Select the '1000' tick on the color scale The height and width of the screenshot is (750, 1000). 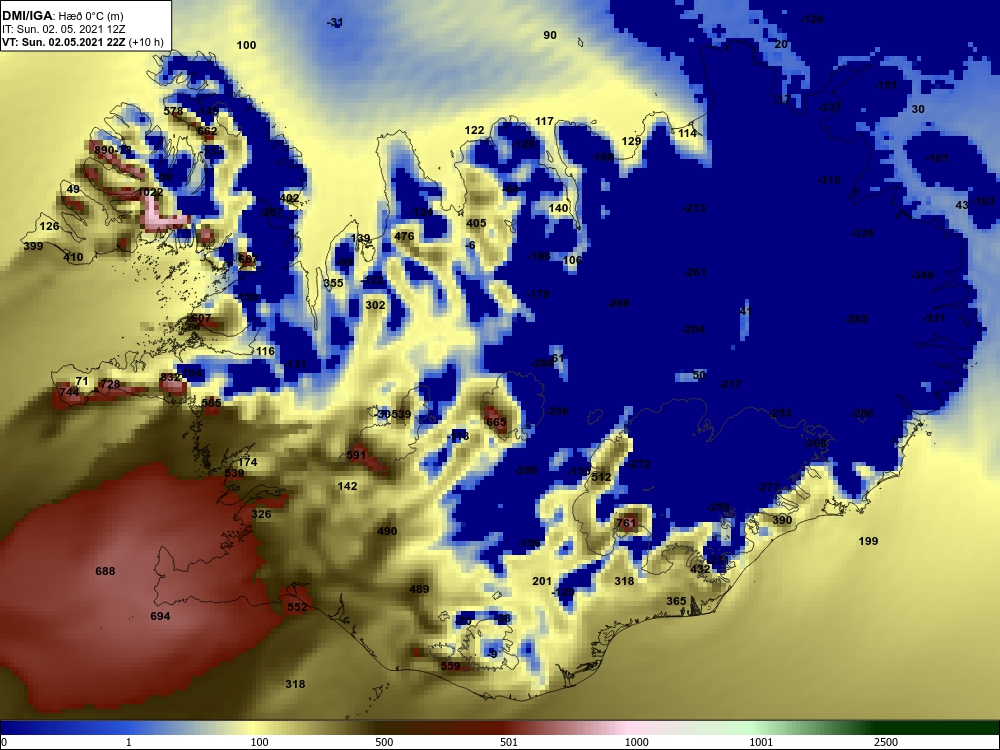point(636,742)
